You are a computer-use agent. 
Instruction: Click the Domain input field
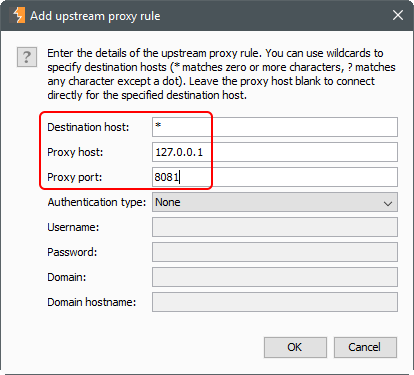click(275, 277)
